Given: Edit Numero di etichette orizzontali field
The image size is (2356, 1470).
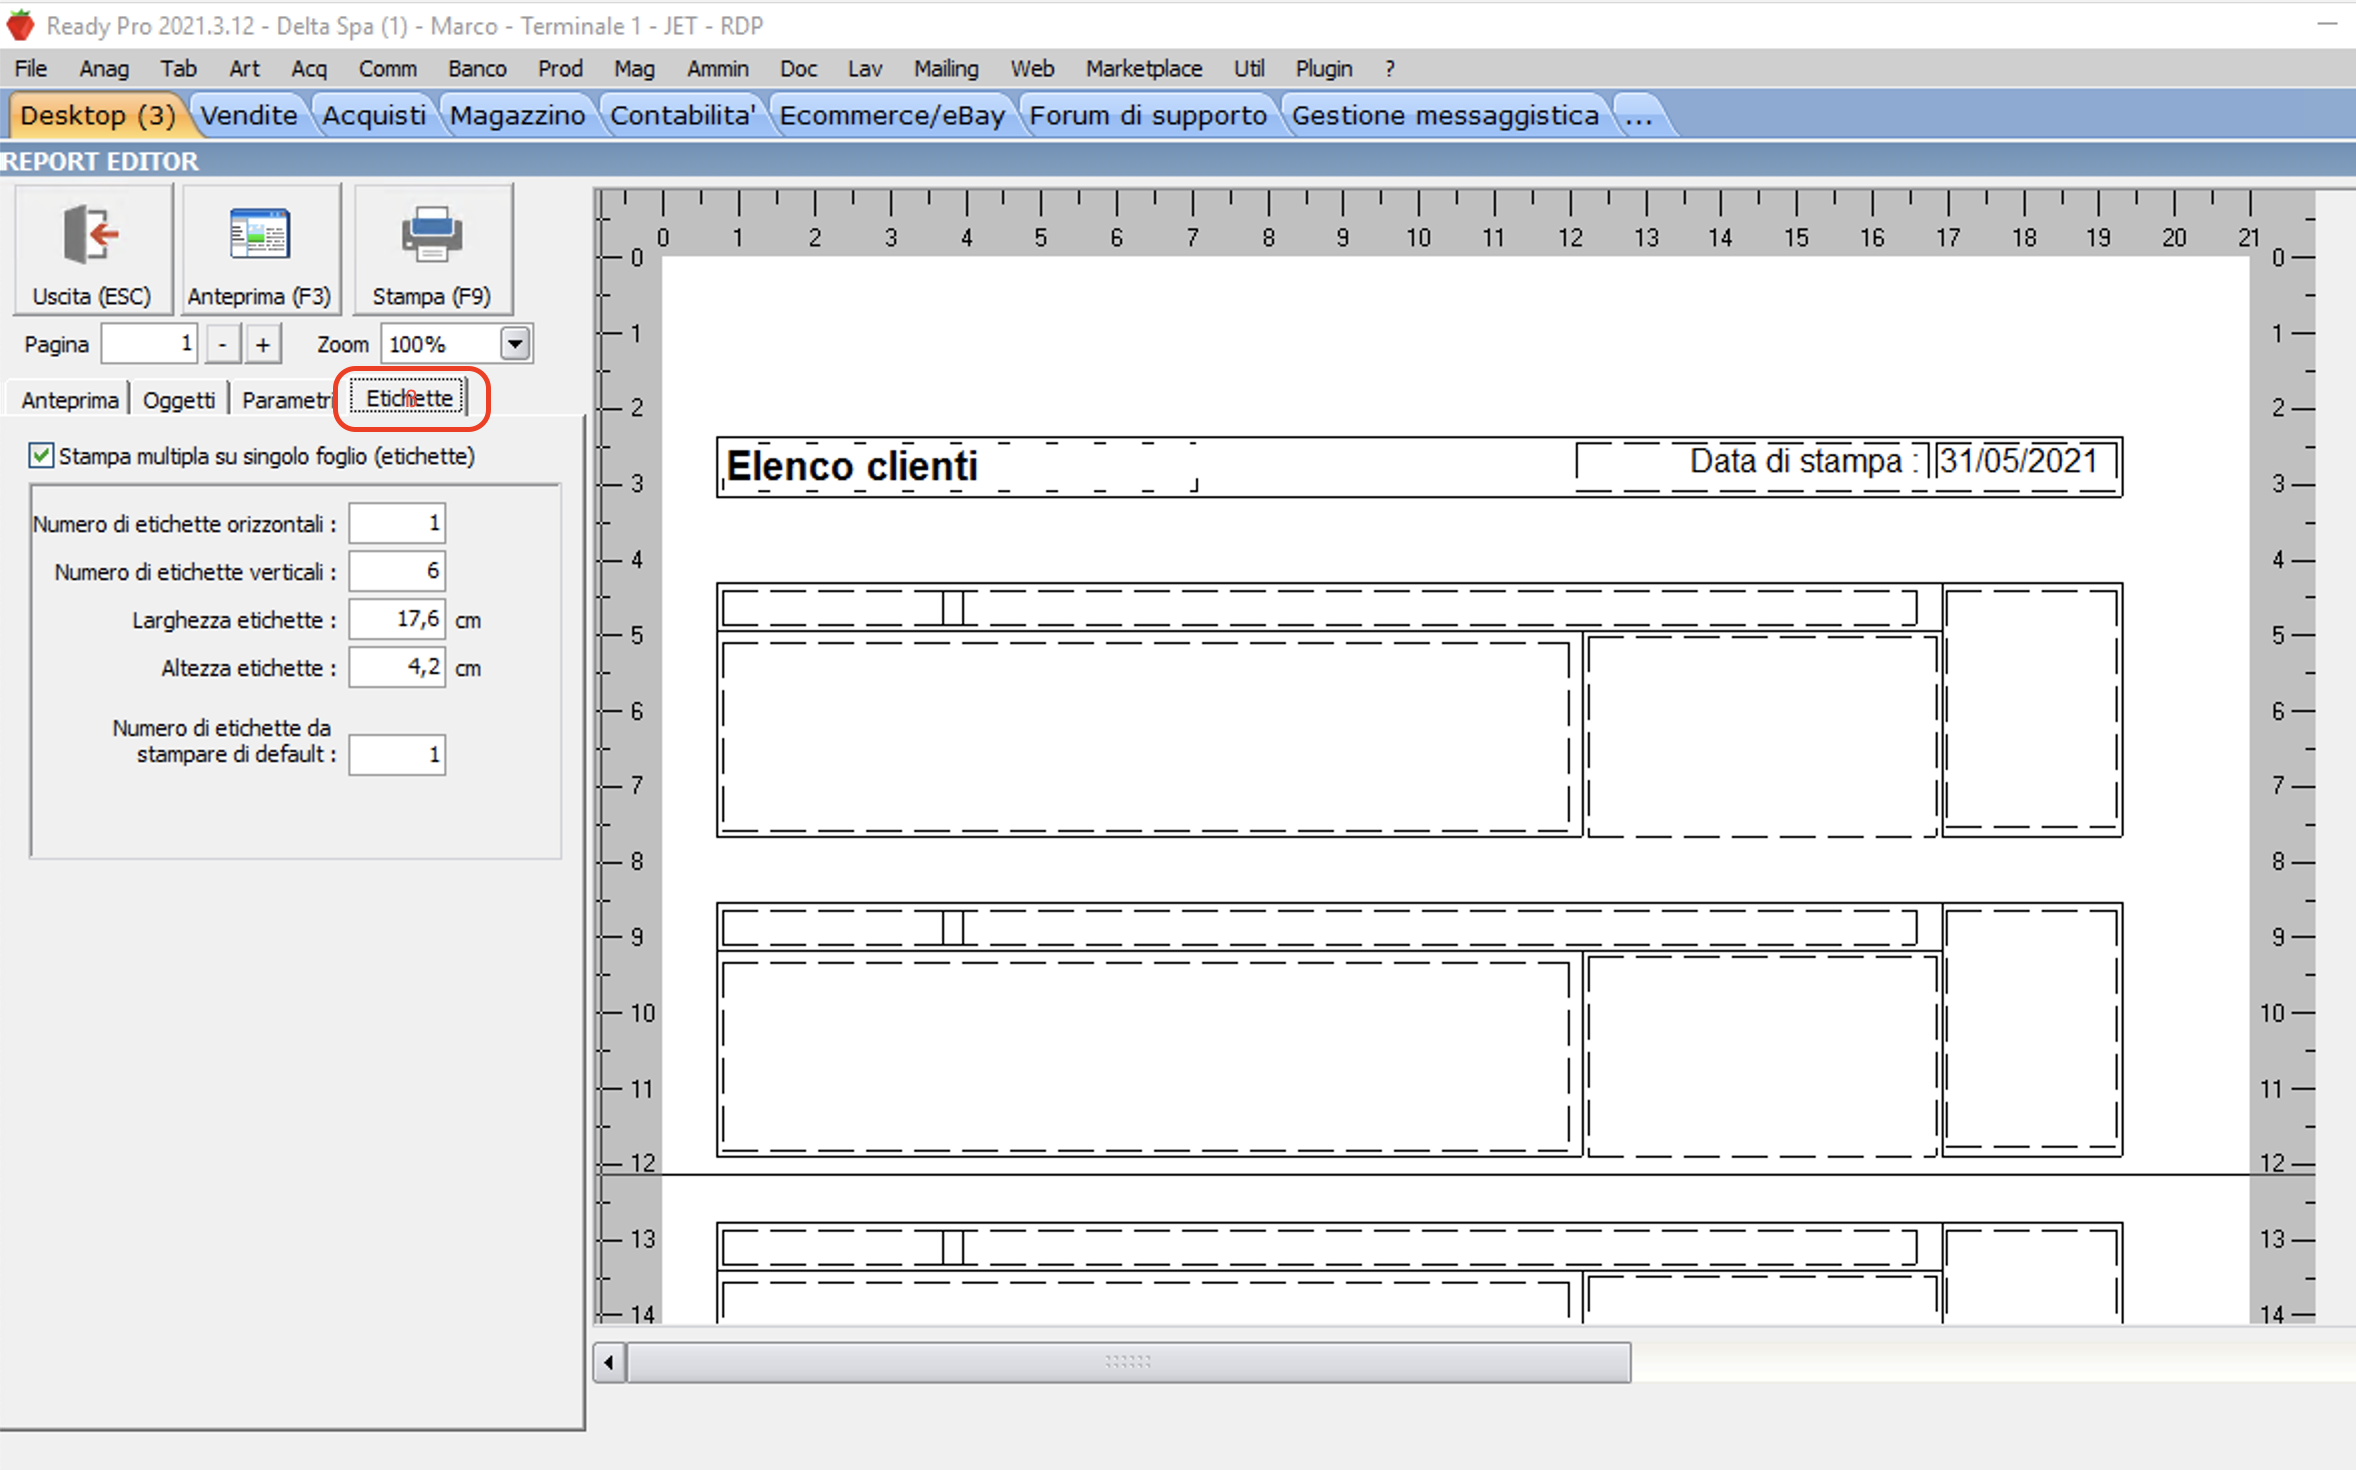Looking at the screenshot, I should [x=397, y=523].
